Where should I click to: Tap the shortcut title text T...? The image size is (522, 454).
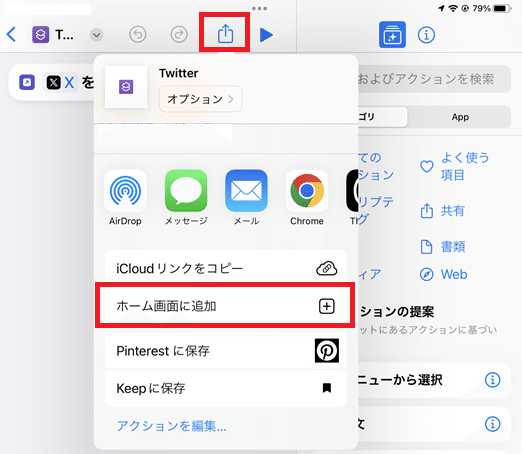(64, 35)
